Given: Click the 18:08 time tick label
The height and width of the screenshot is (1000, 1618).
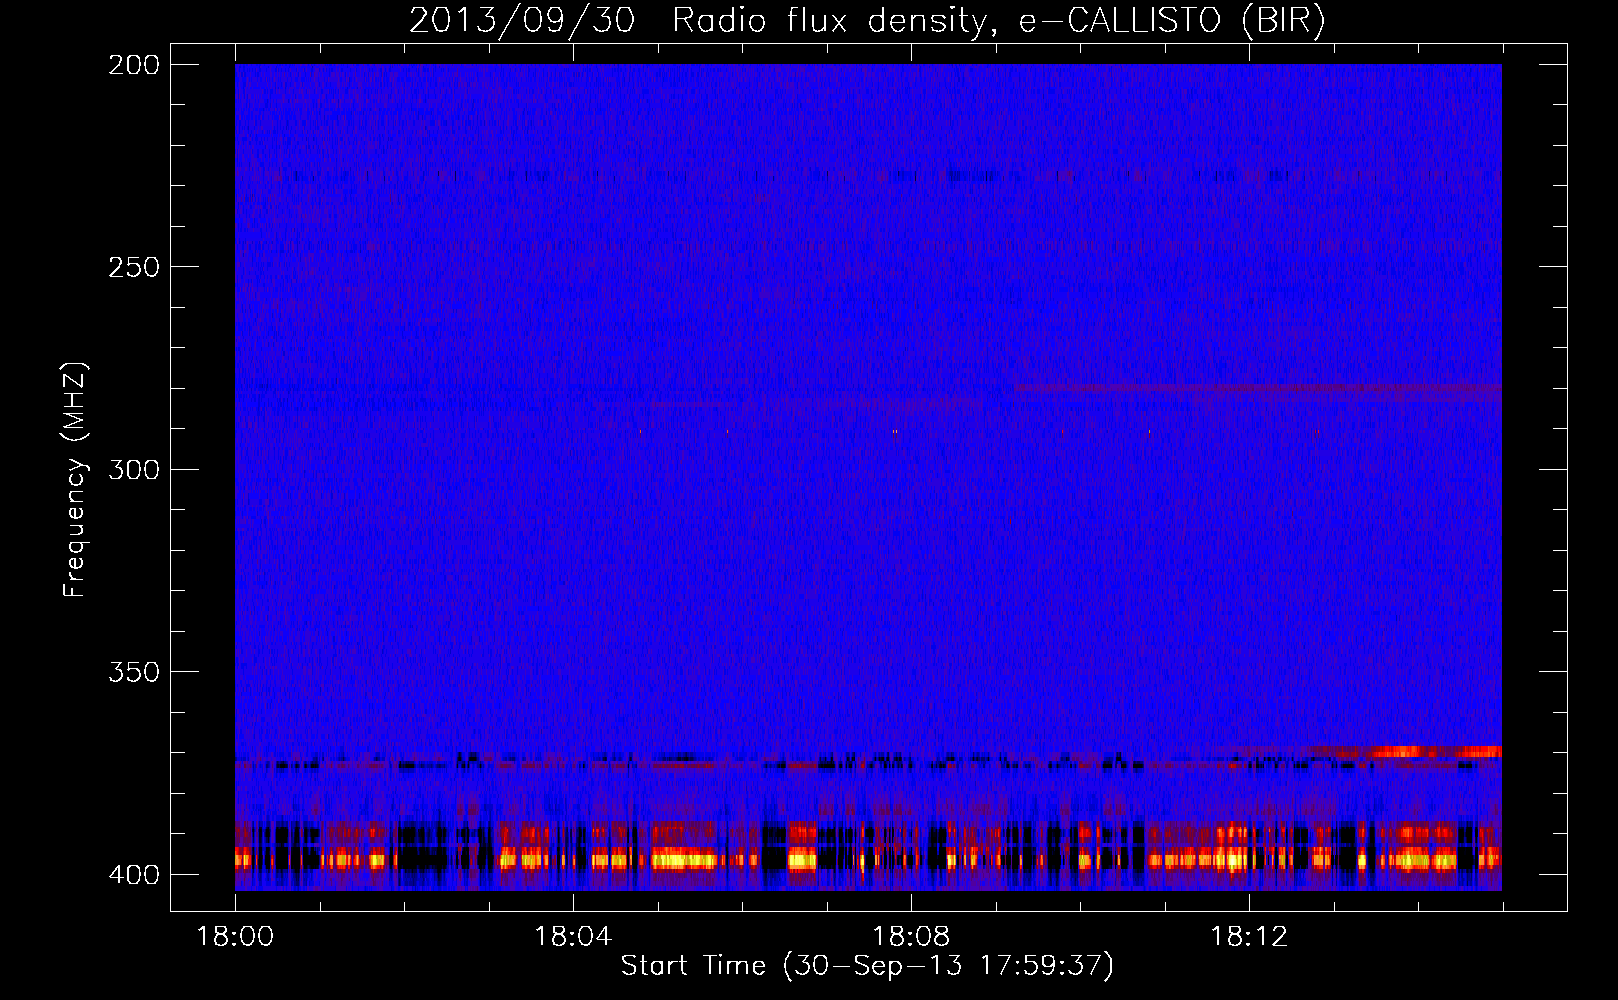Looking at the screenshot, I should coord(911,936).
